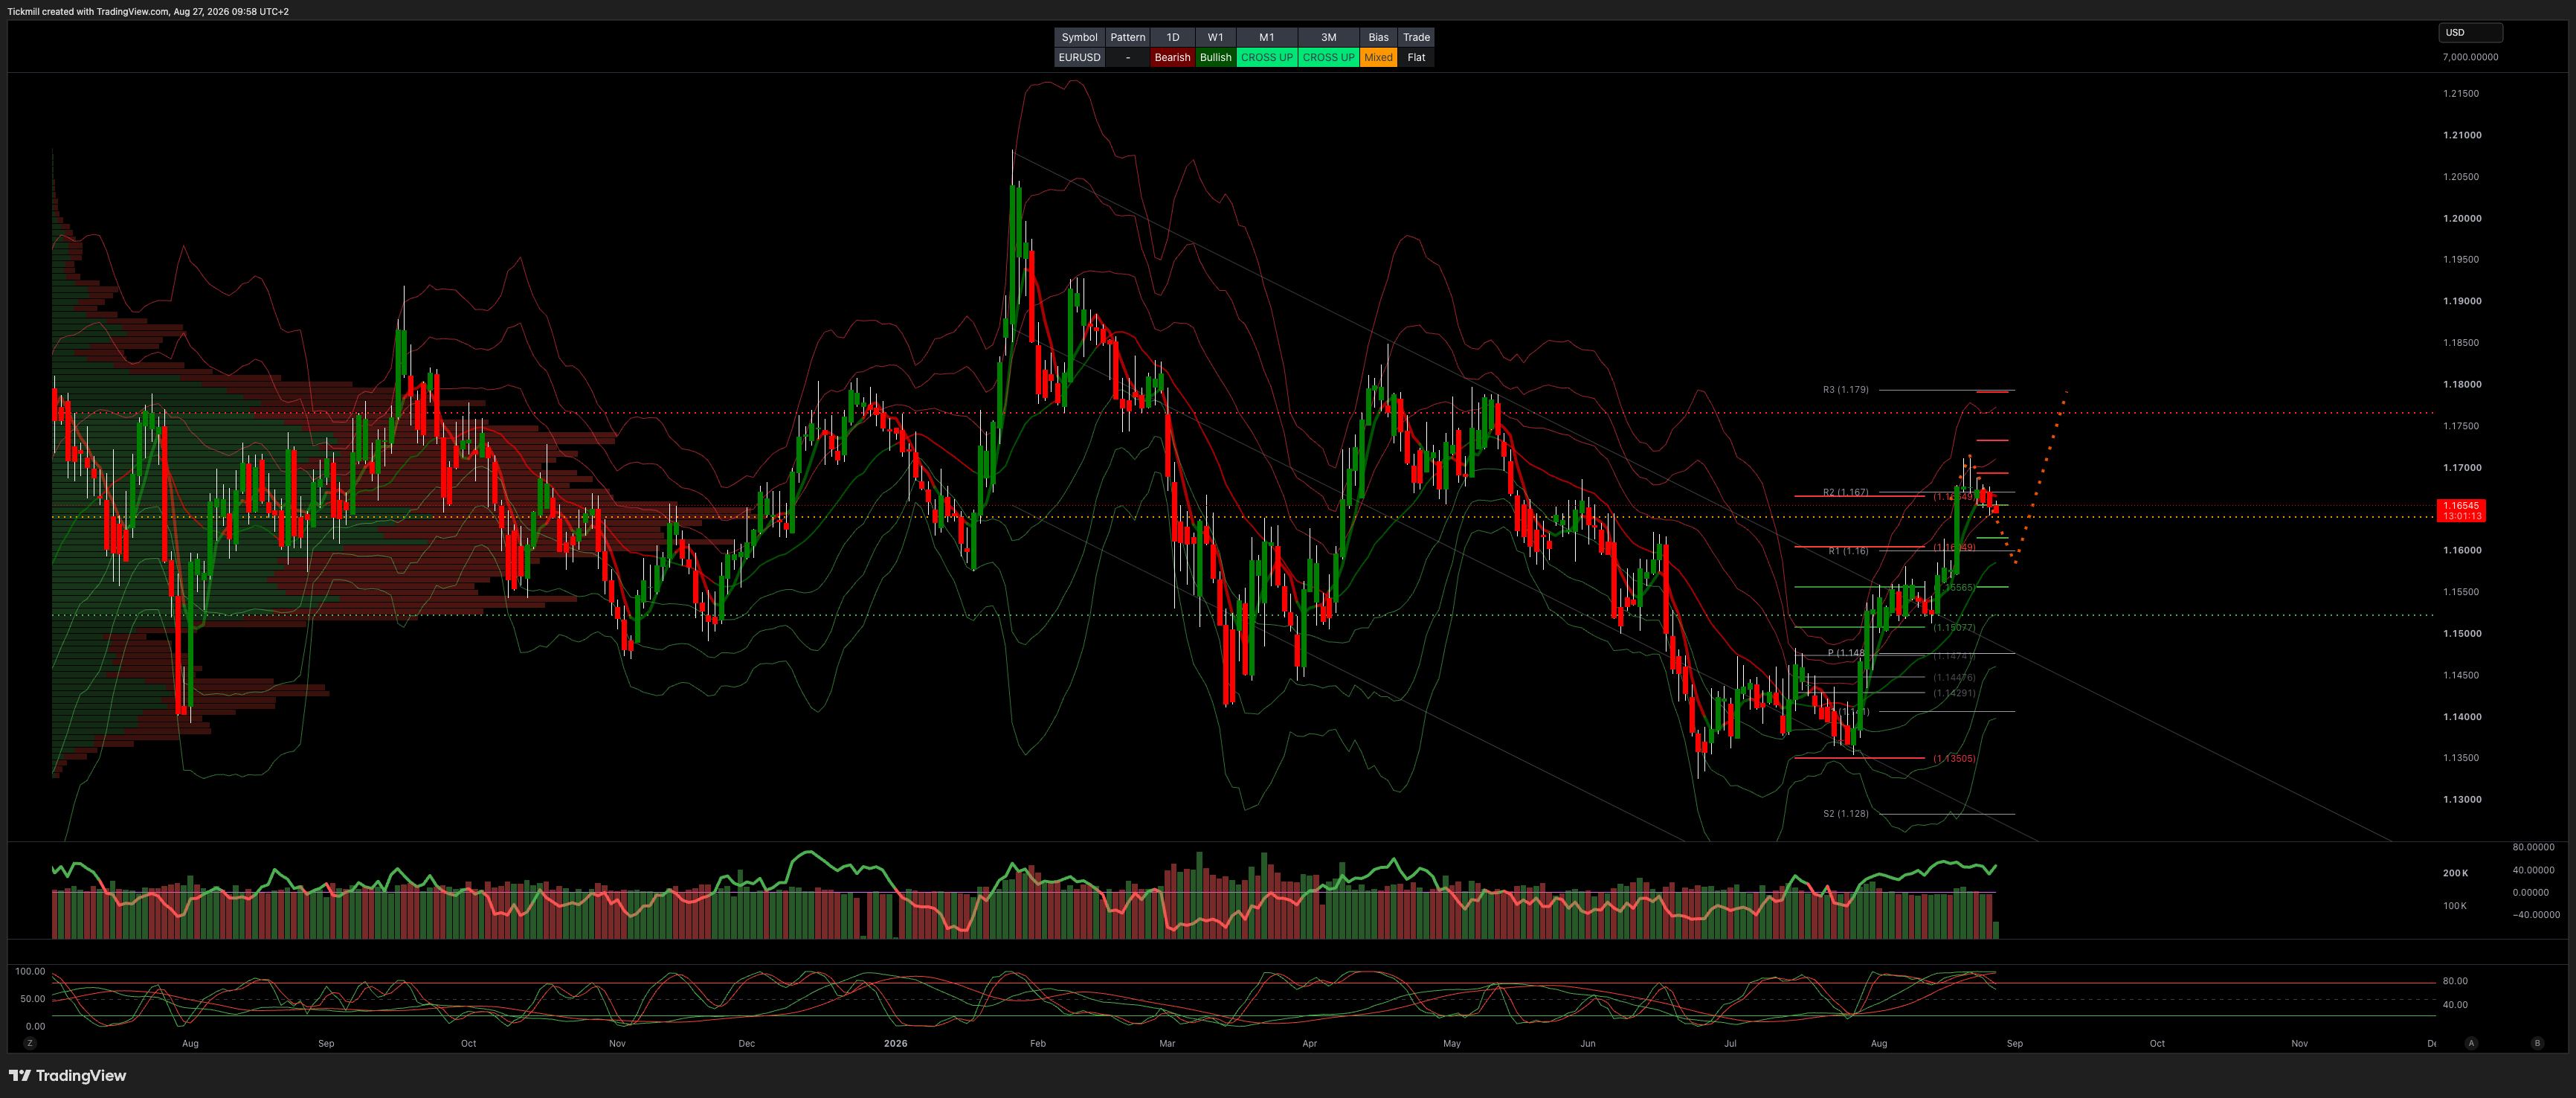The width and height of the screenshot is (2576, 1098).
Task: Click the 1.18000 price scale label
Action: coord(2462,384)
